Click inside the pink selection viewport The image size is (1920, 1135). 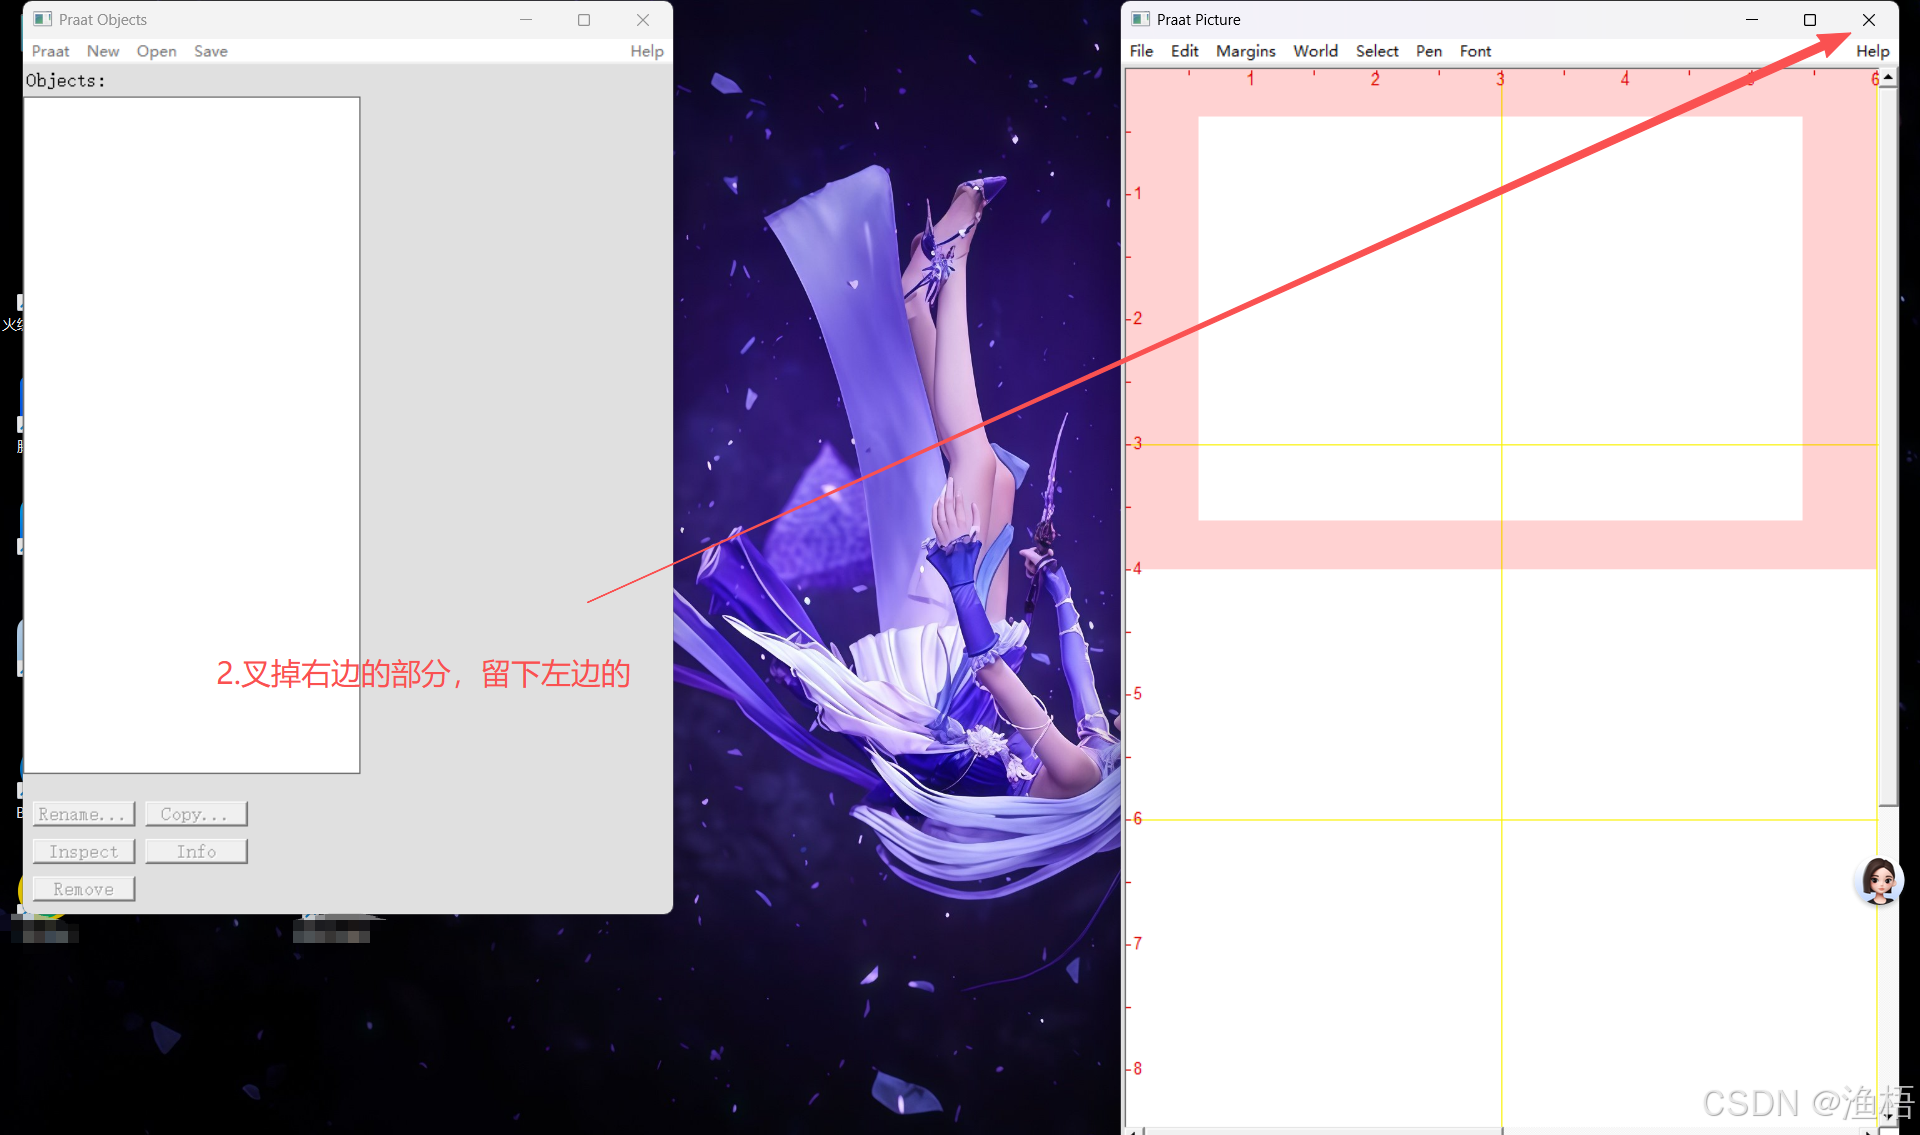[x=1500, y=319]
